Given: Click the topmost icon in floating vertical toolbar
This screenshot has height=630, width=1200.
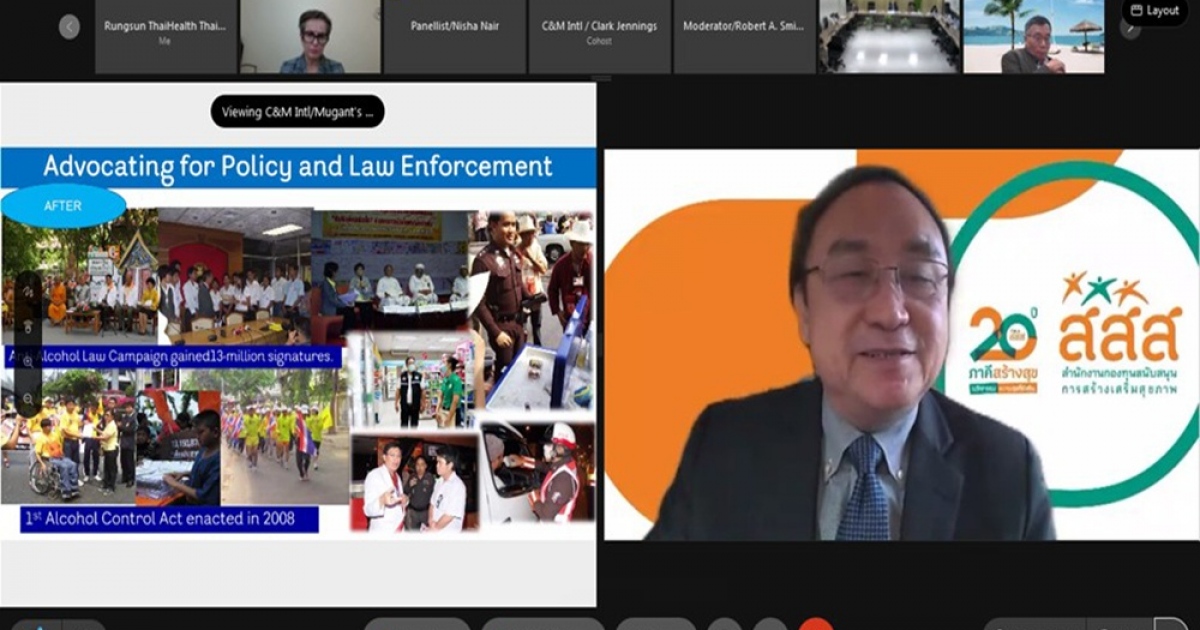Looking at the screenshot, I should pos(27,291).
